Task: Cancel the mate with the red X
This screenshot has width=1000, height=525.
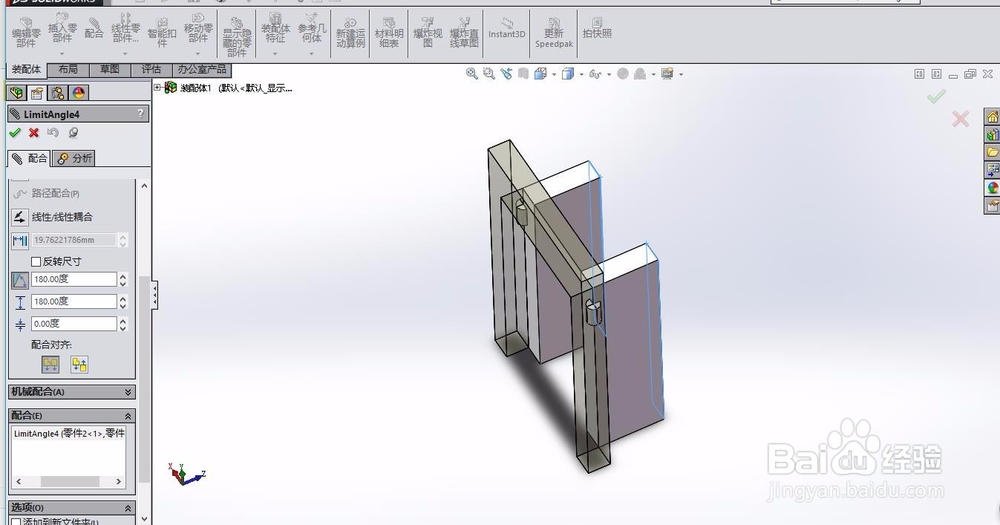Action: (34, 133)
